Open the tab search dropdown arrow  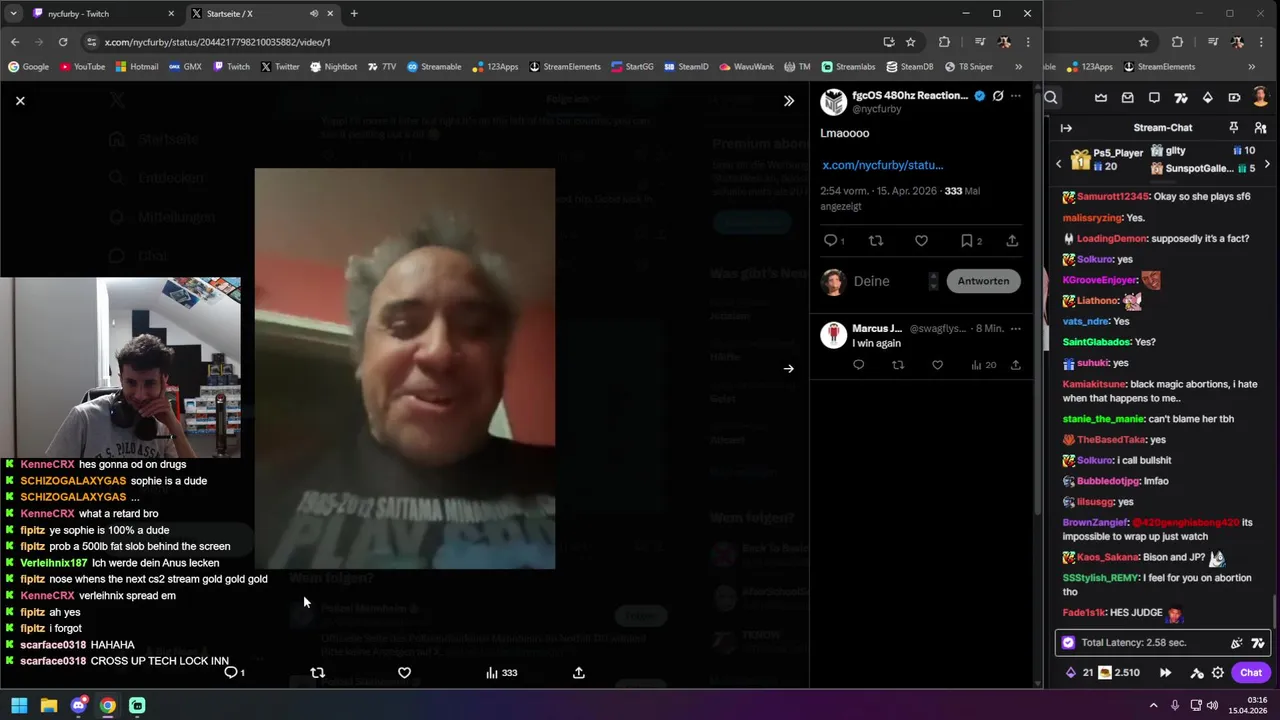pos(13,14)
